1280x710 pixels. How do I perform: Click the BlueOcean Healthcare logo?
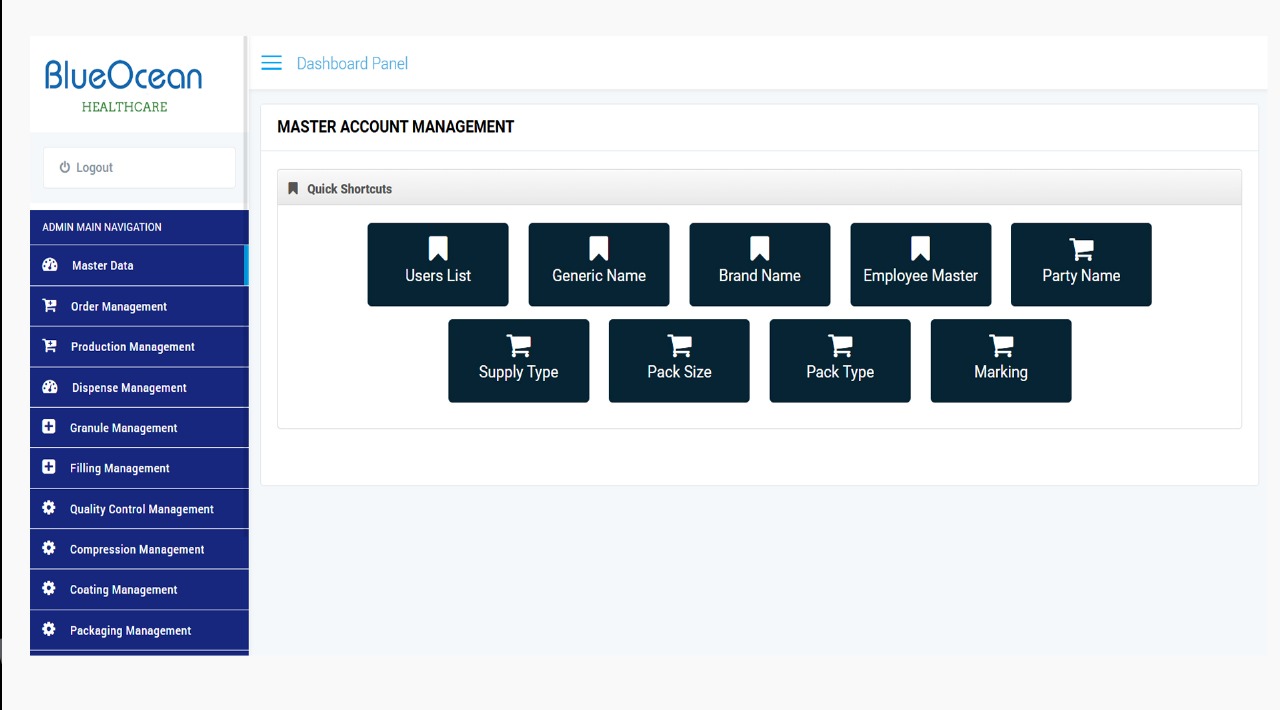pyautogui.click(x=124, y=85)
